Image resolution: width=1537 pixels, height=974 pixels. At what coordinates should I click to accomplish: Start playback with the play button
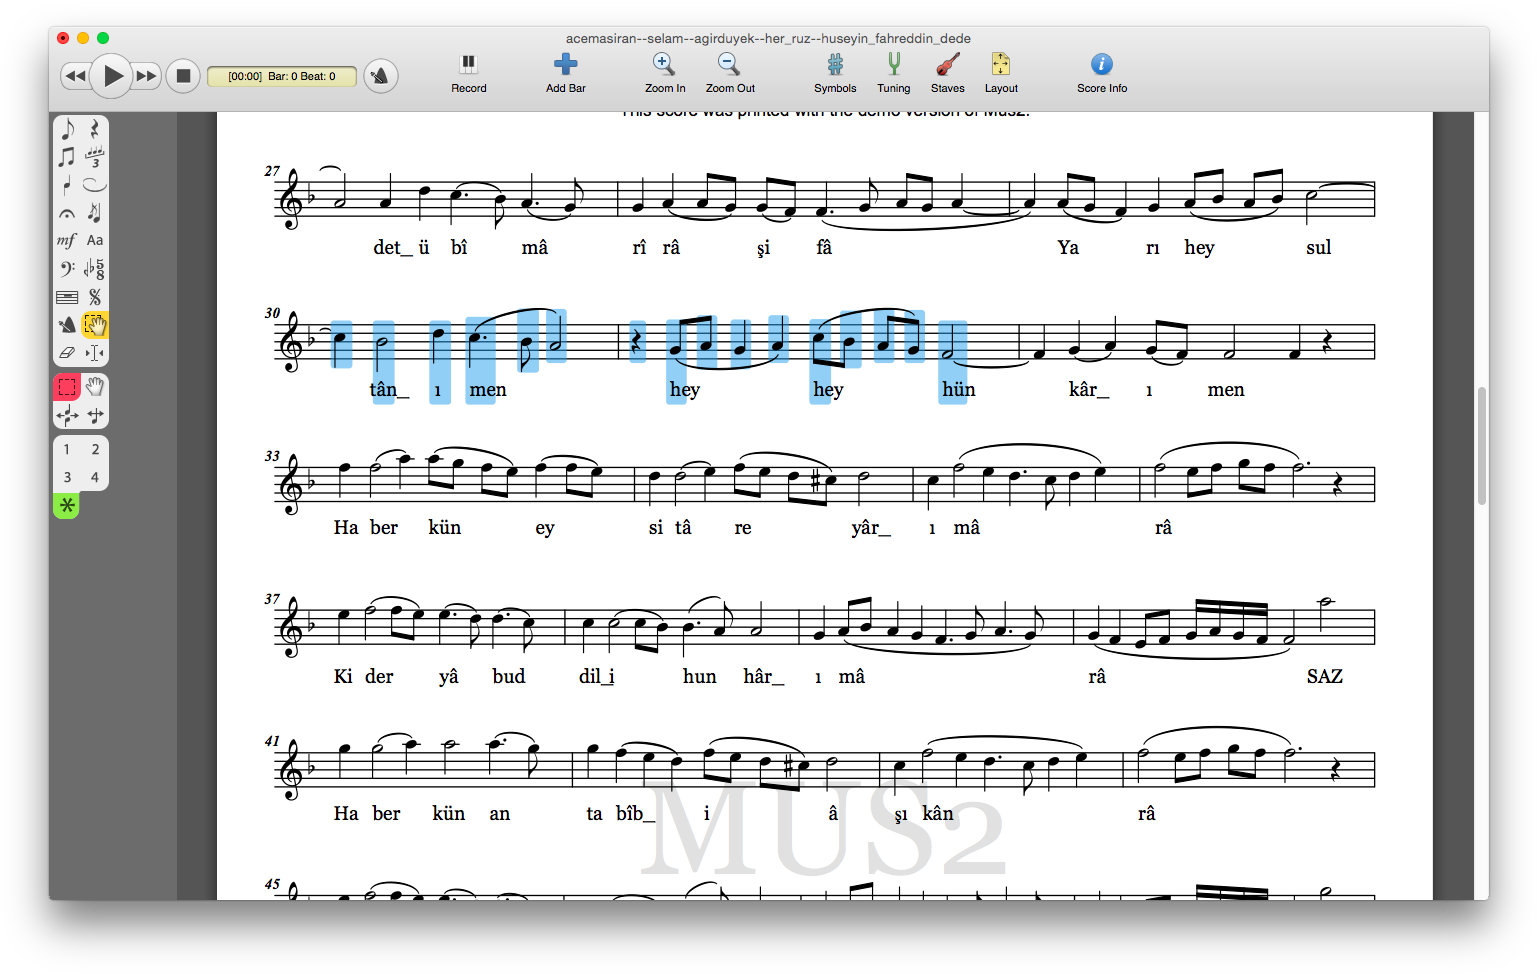click(x=112, y=76)
